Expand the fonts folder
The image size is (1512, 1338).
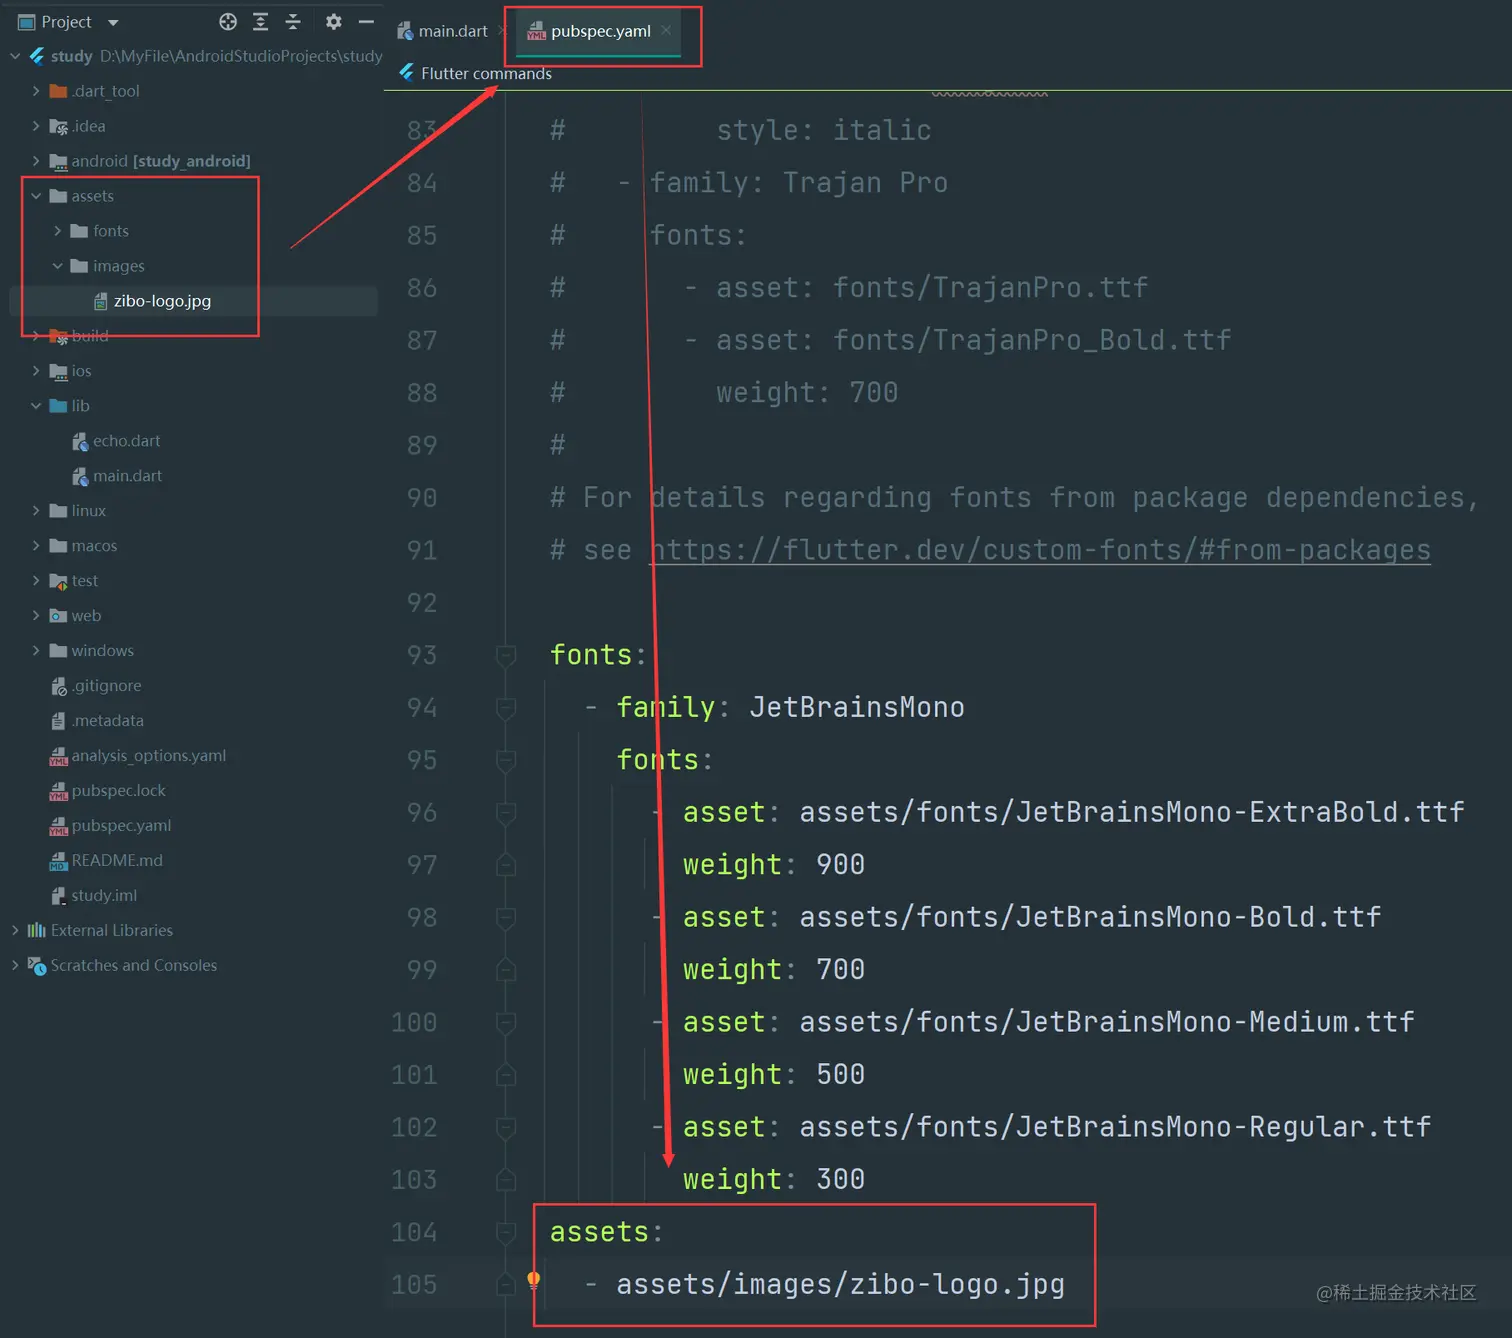click(58, 231)
